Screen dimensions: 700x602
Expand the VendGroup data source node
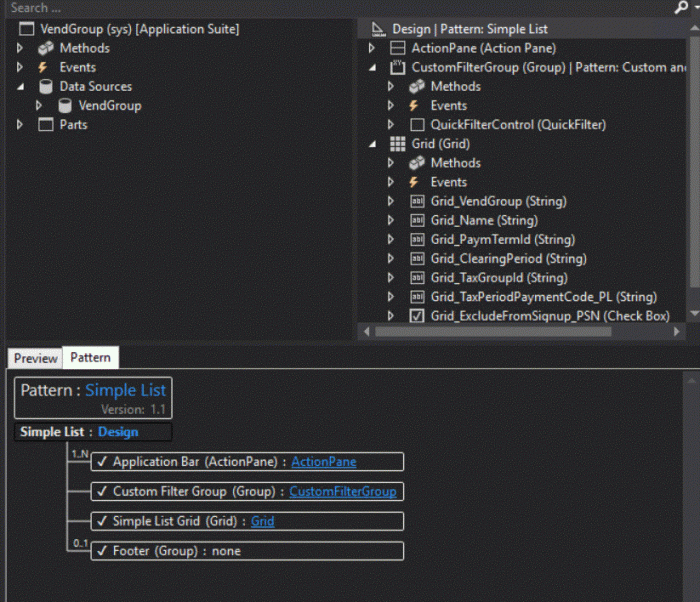click(39, 105)
